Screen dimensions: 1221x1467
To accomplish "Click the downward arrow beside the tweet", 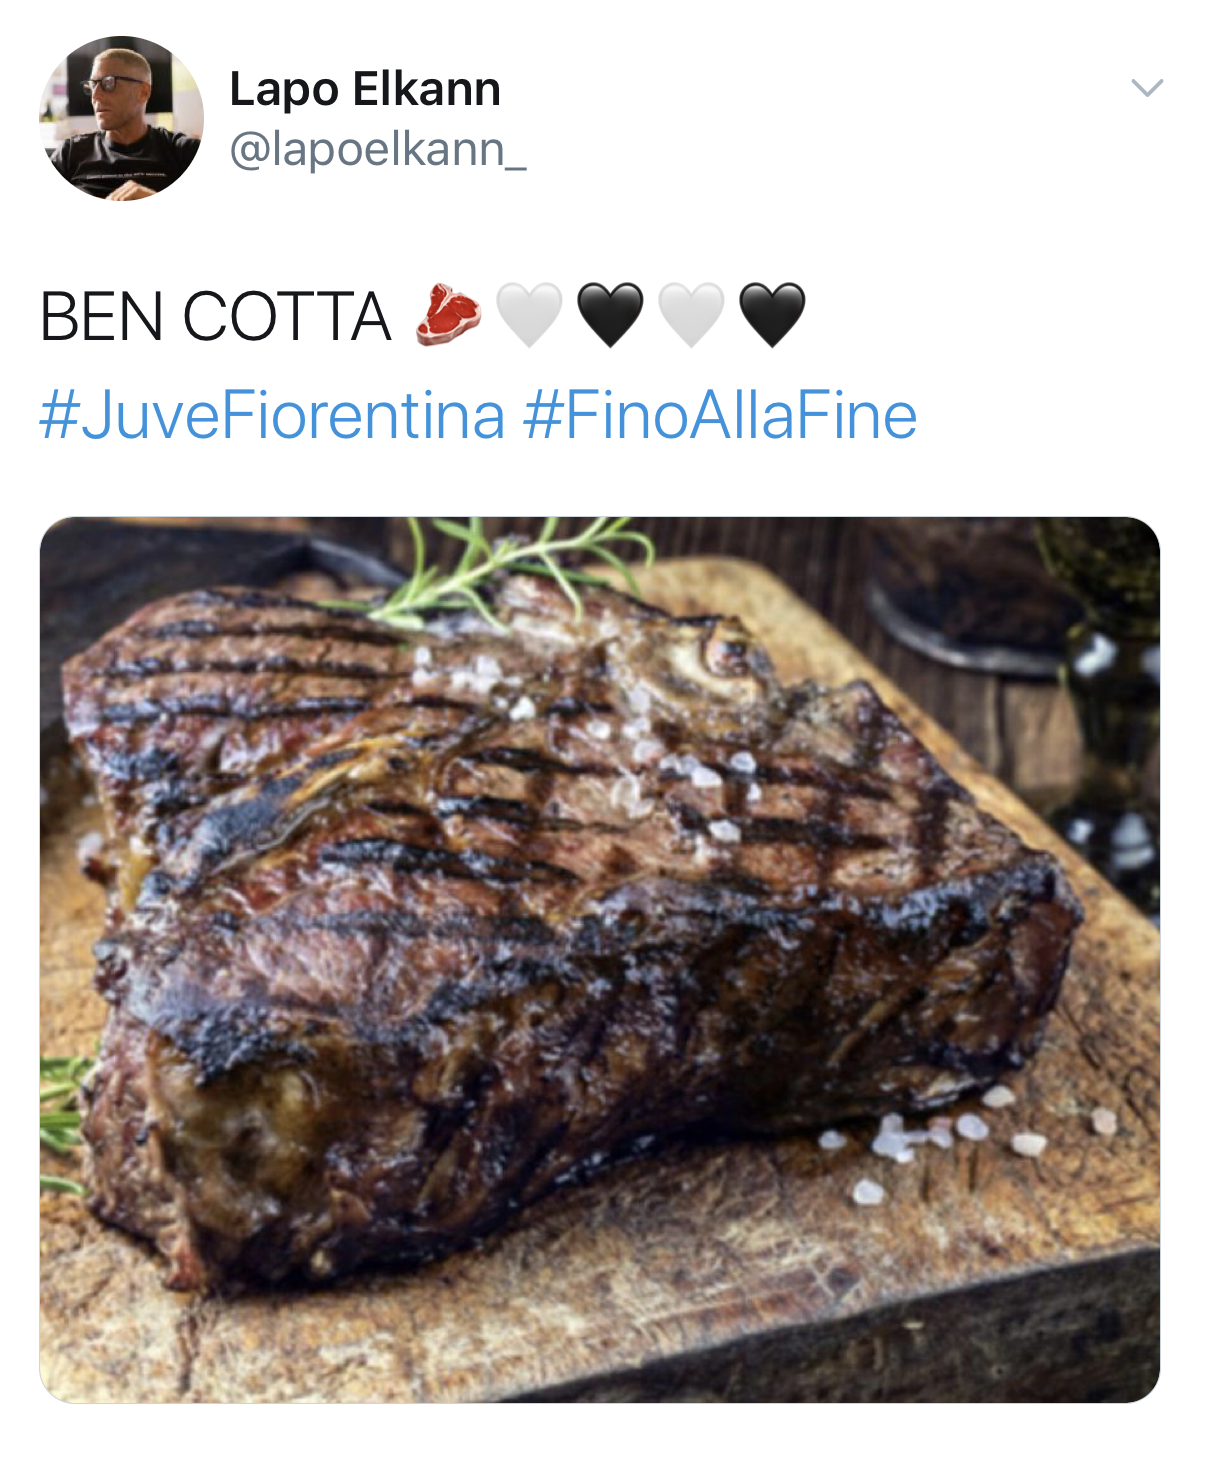I will point(1146,88).
